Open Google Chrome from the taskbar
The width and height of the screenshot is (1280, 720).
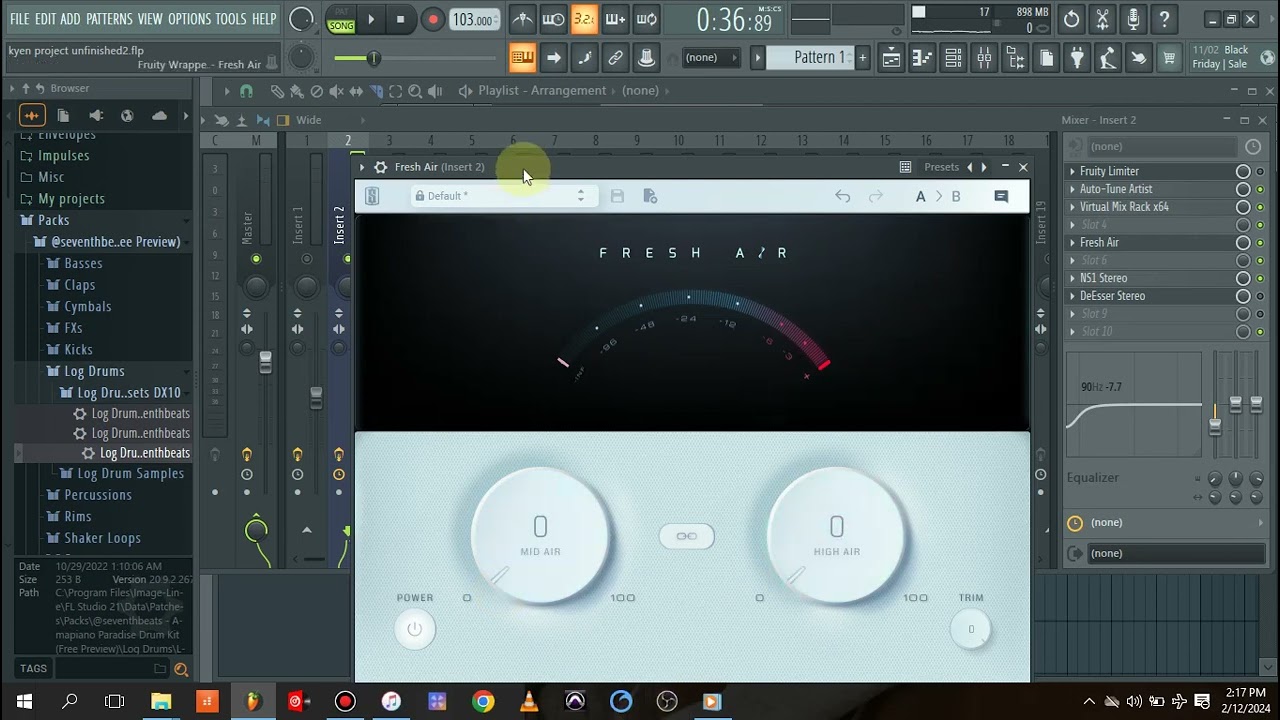coord(483,701)
